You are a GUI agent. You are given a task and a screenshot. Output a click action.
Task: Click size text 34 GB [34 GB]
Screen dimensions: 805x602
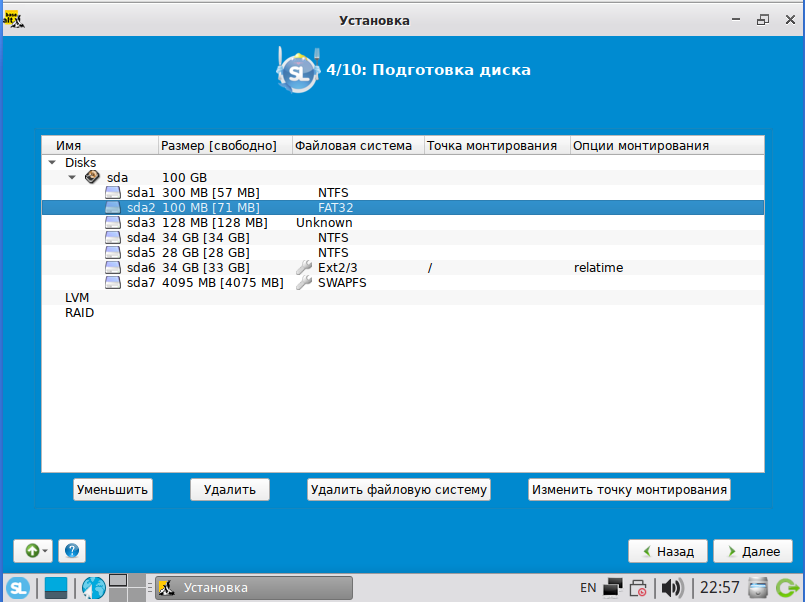click(x=205, y=238)
